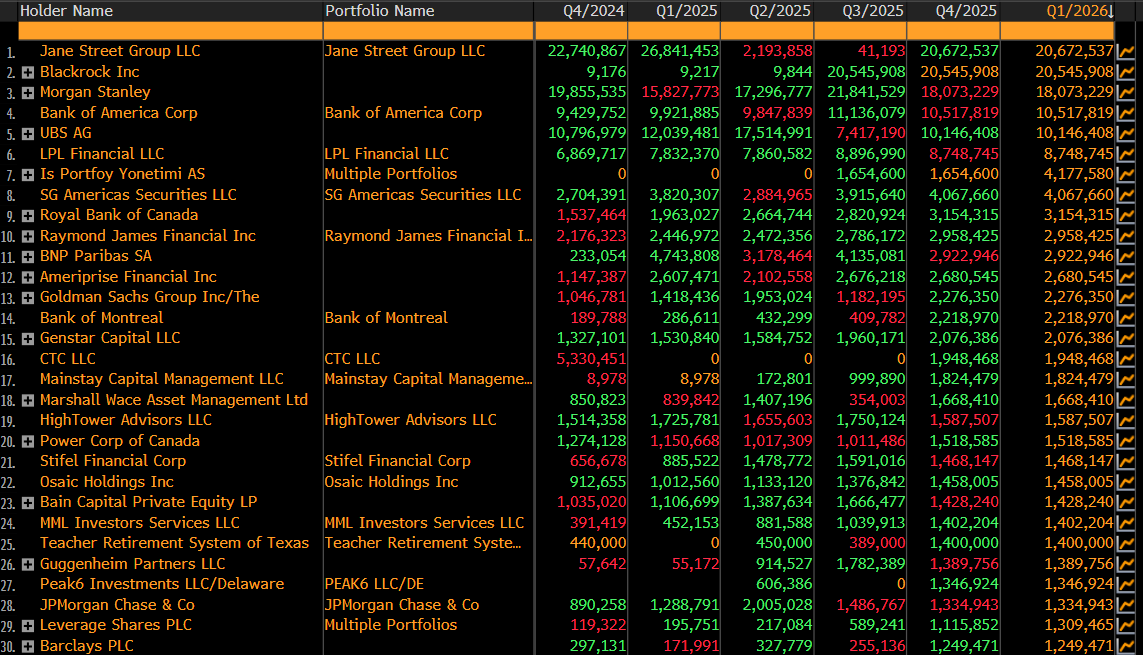Image resolution: width=1143 pixels, height=655 pixels.
Task: Select Jane Street Group LLC holder name
Action: [120, 51]
